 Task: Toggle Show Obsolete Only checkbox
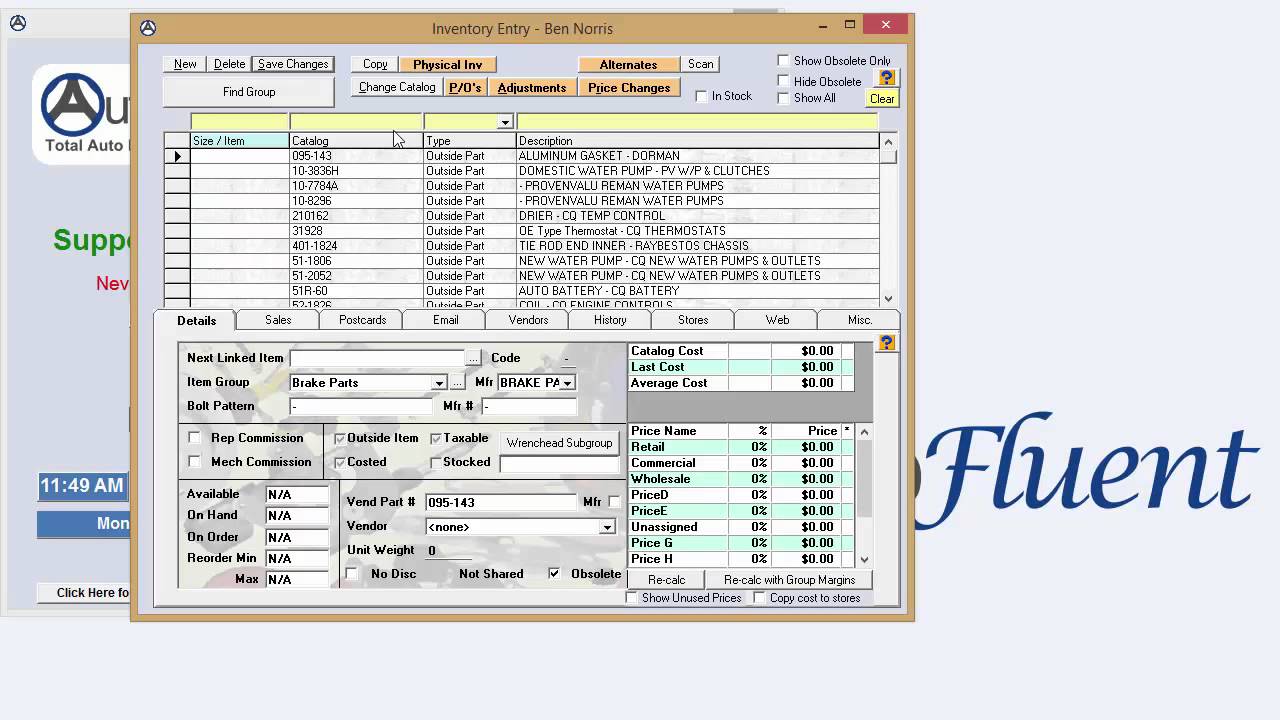tap(783, 61)
